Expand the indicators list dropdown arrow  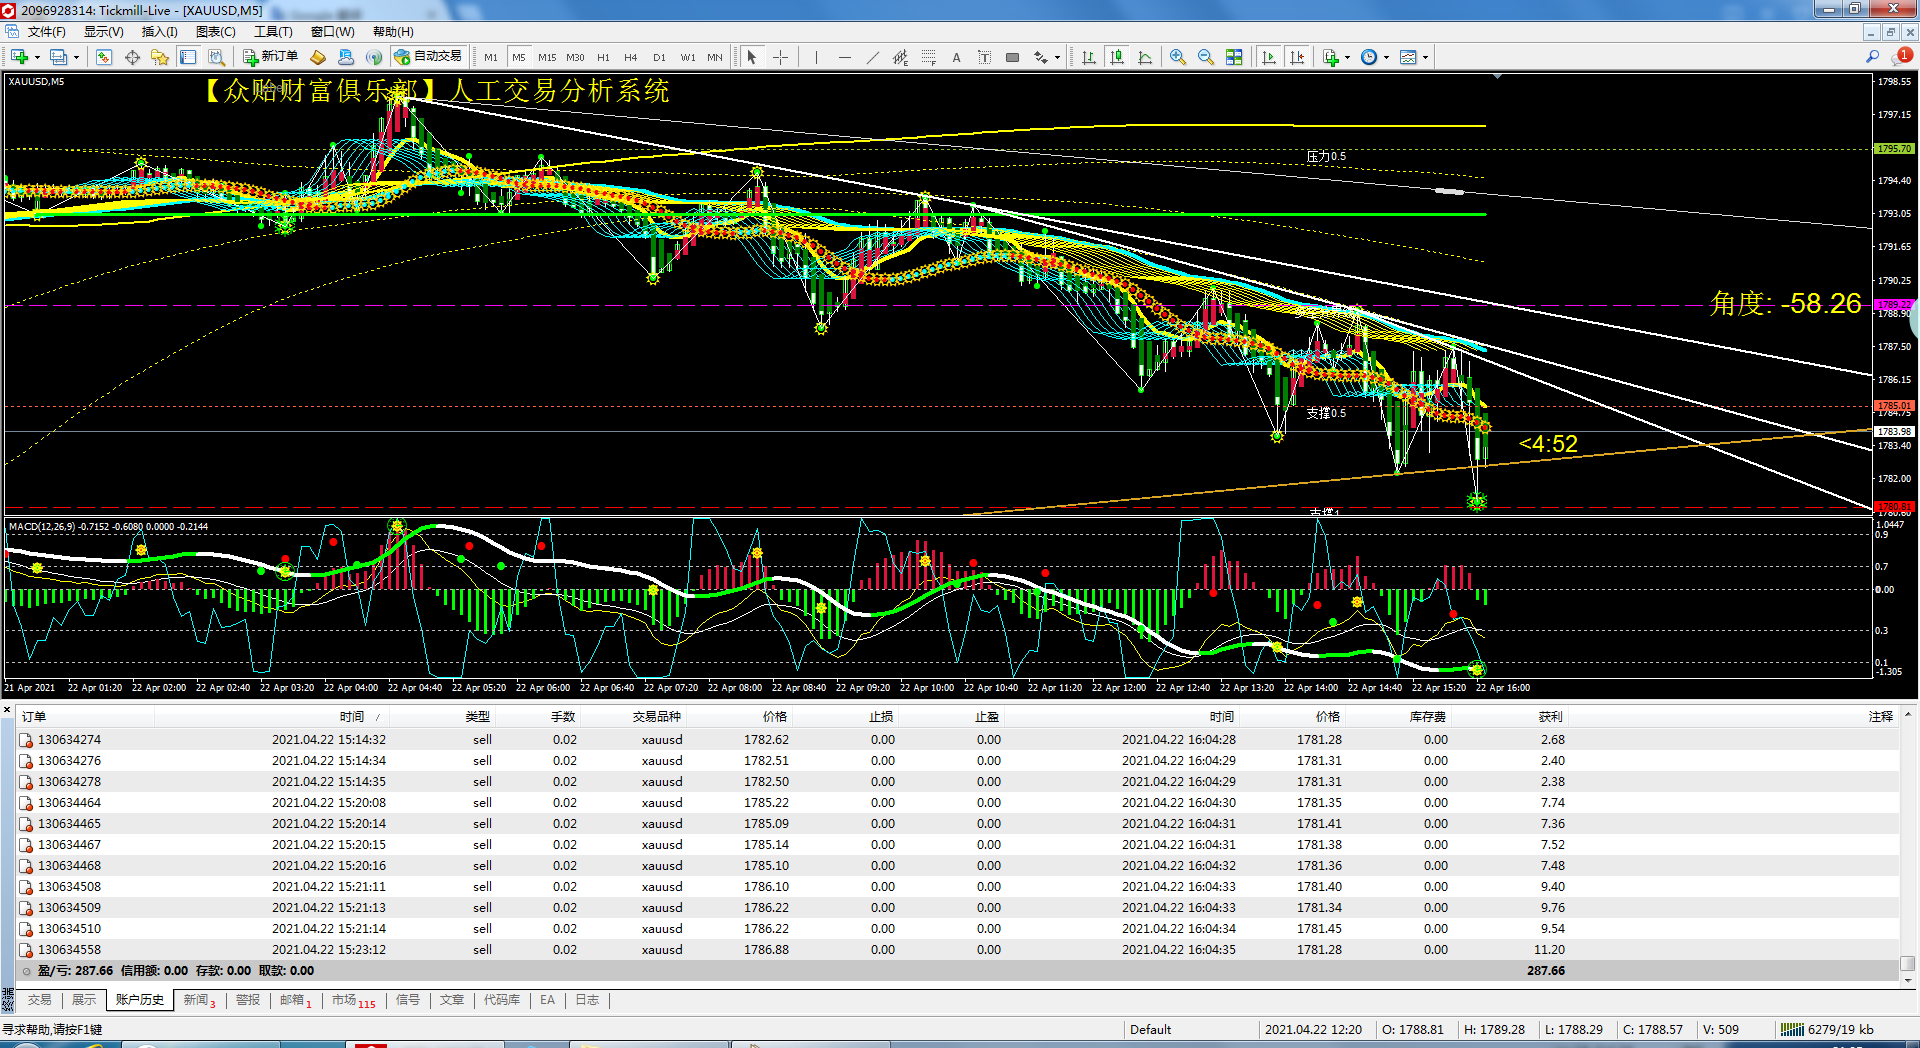tap(1347, 57)
